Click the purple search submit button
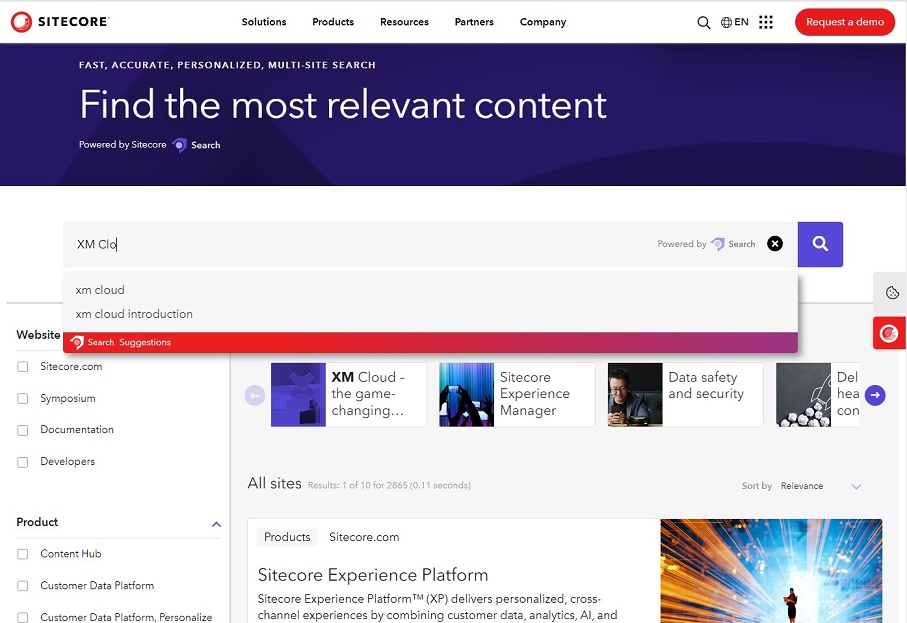Image resolution: width=907 pixels, height=623 pixels. coord(820,244)
